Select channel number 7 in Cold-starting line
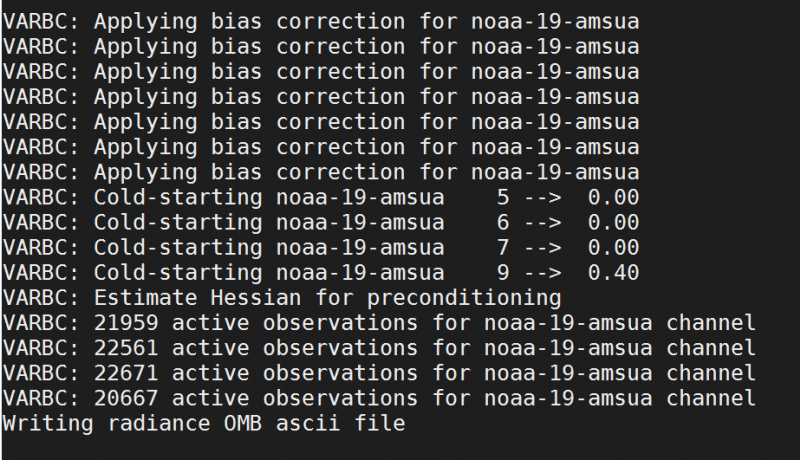The width and height of the screenshot is (800, 460). click(502, 247)
